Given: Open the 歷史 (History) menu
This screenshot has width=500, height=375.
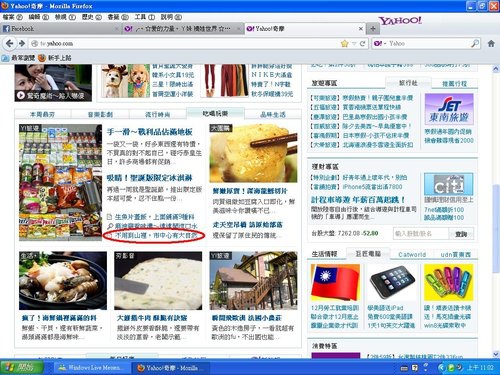Looking at the screenshot, I should [92, 17].
